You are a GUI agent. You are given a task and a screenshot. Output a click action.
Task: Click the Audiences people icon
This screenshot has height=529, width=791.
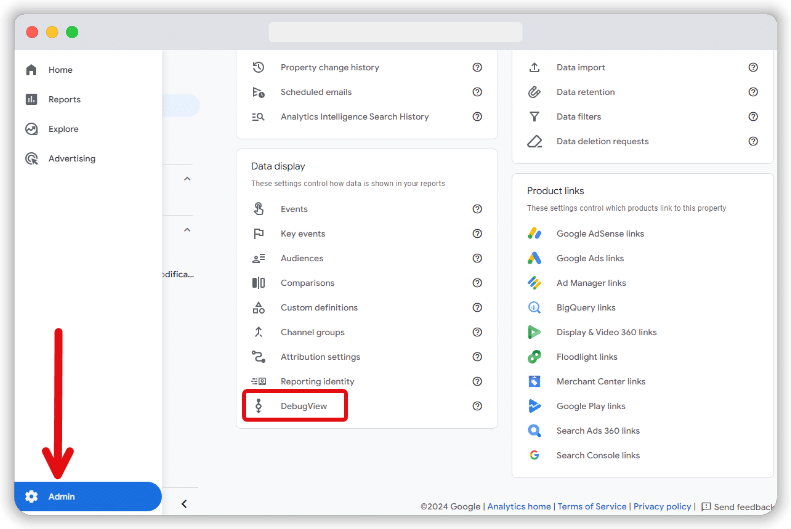[x=258, y=258]
